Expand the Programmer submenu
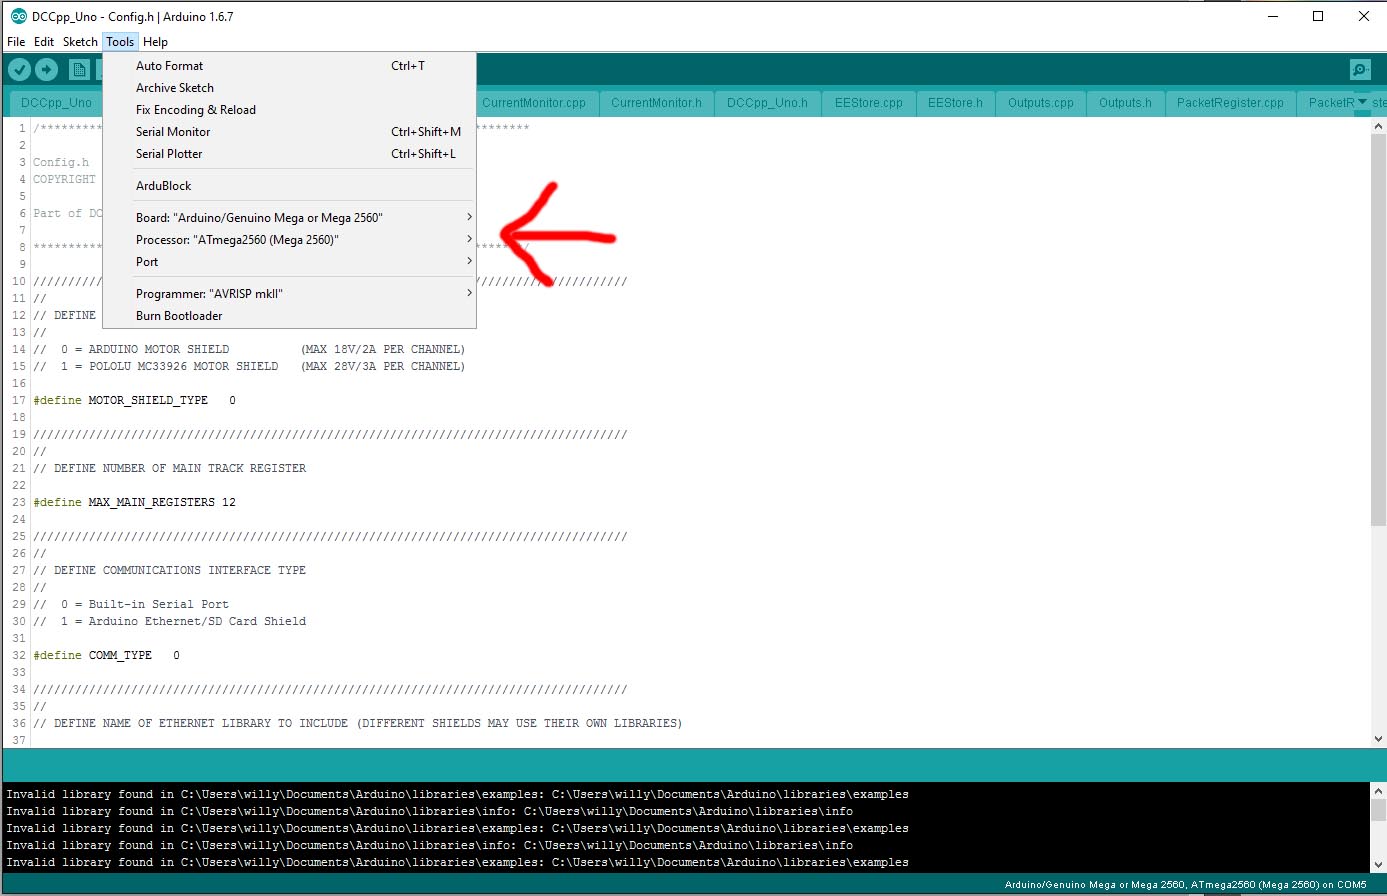 click(305, 293)
